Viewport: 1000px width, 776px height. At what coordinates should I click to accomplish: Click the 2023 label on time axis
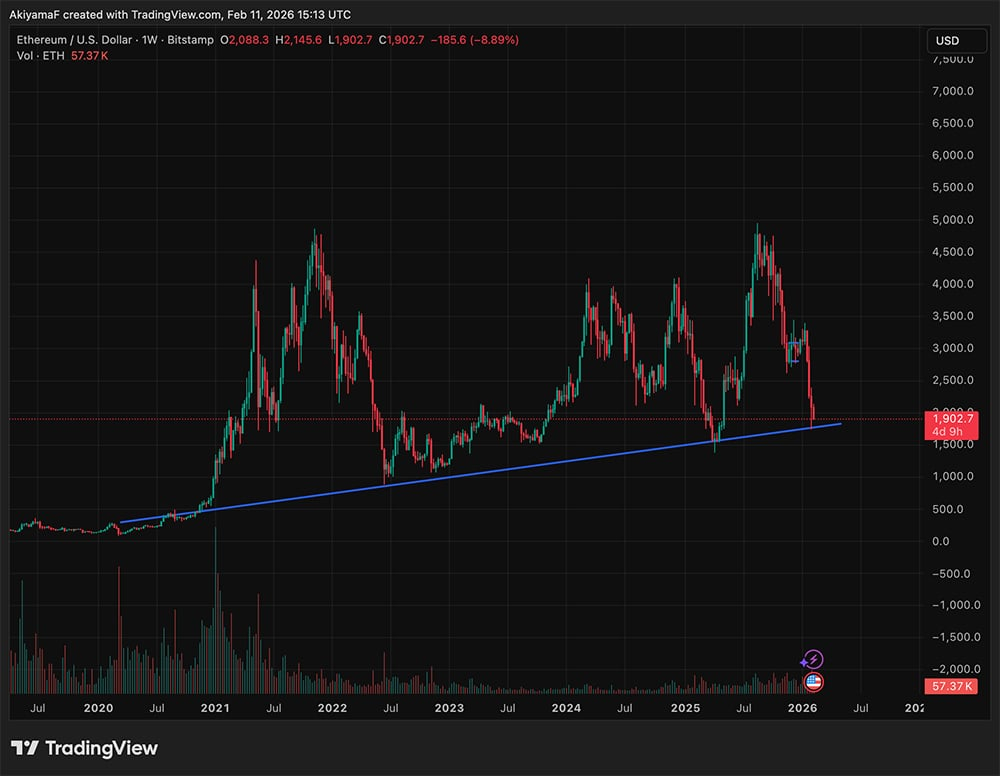click(x=449, y=708)
